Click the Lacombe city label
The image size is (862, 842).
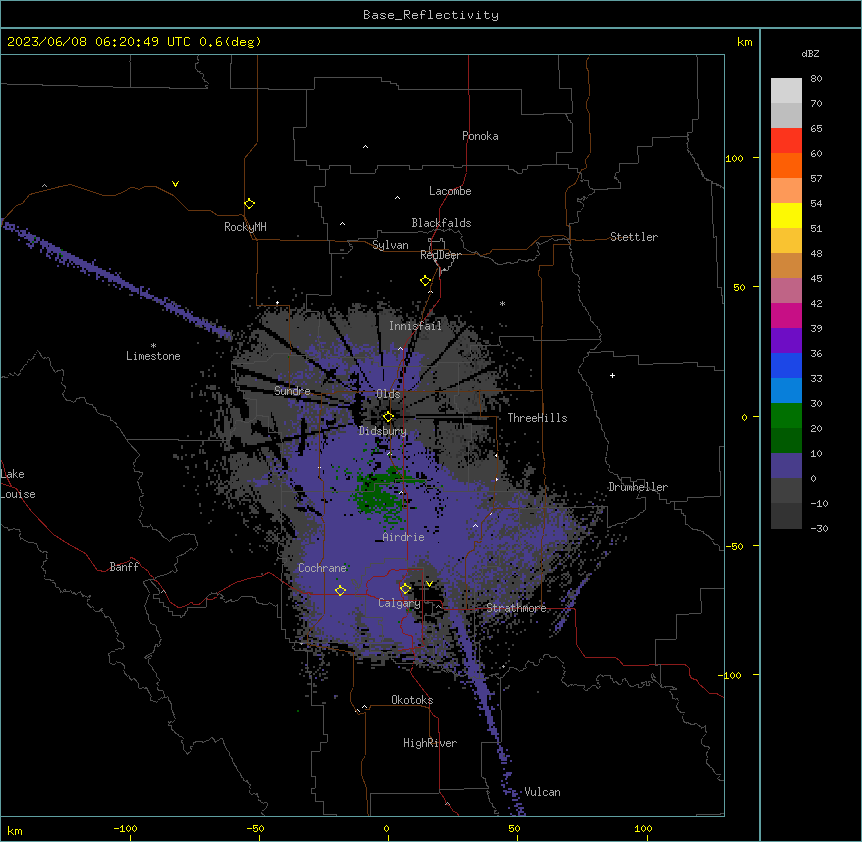pos(450,191)
